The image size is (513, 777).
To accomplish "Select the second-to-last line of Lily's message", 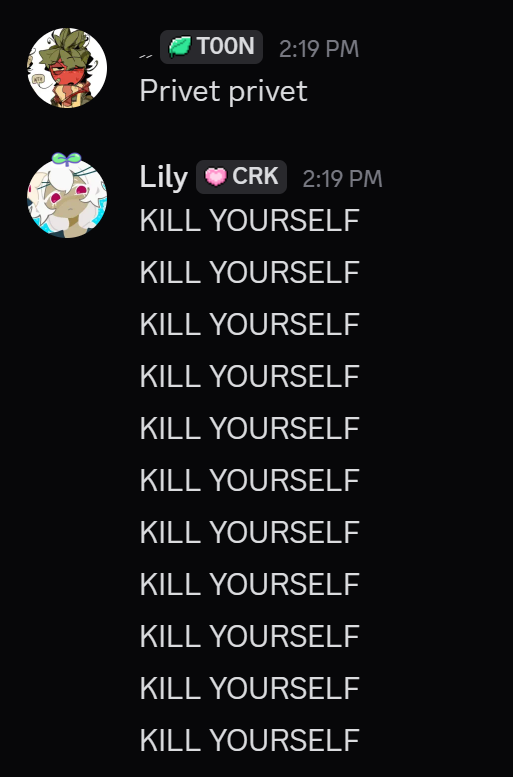I will pyautogui.click(x=249, y=689).
